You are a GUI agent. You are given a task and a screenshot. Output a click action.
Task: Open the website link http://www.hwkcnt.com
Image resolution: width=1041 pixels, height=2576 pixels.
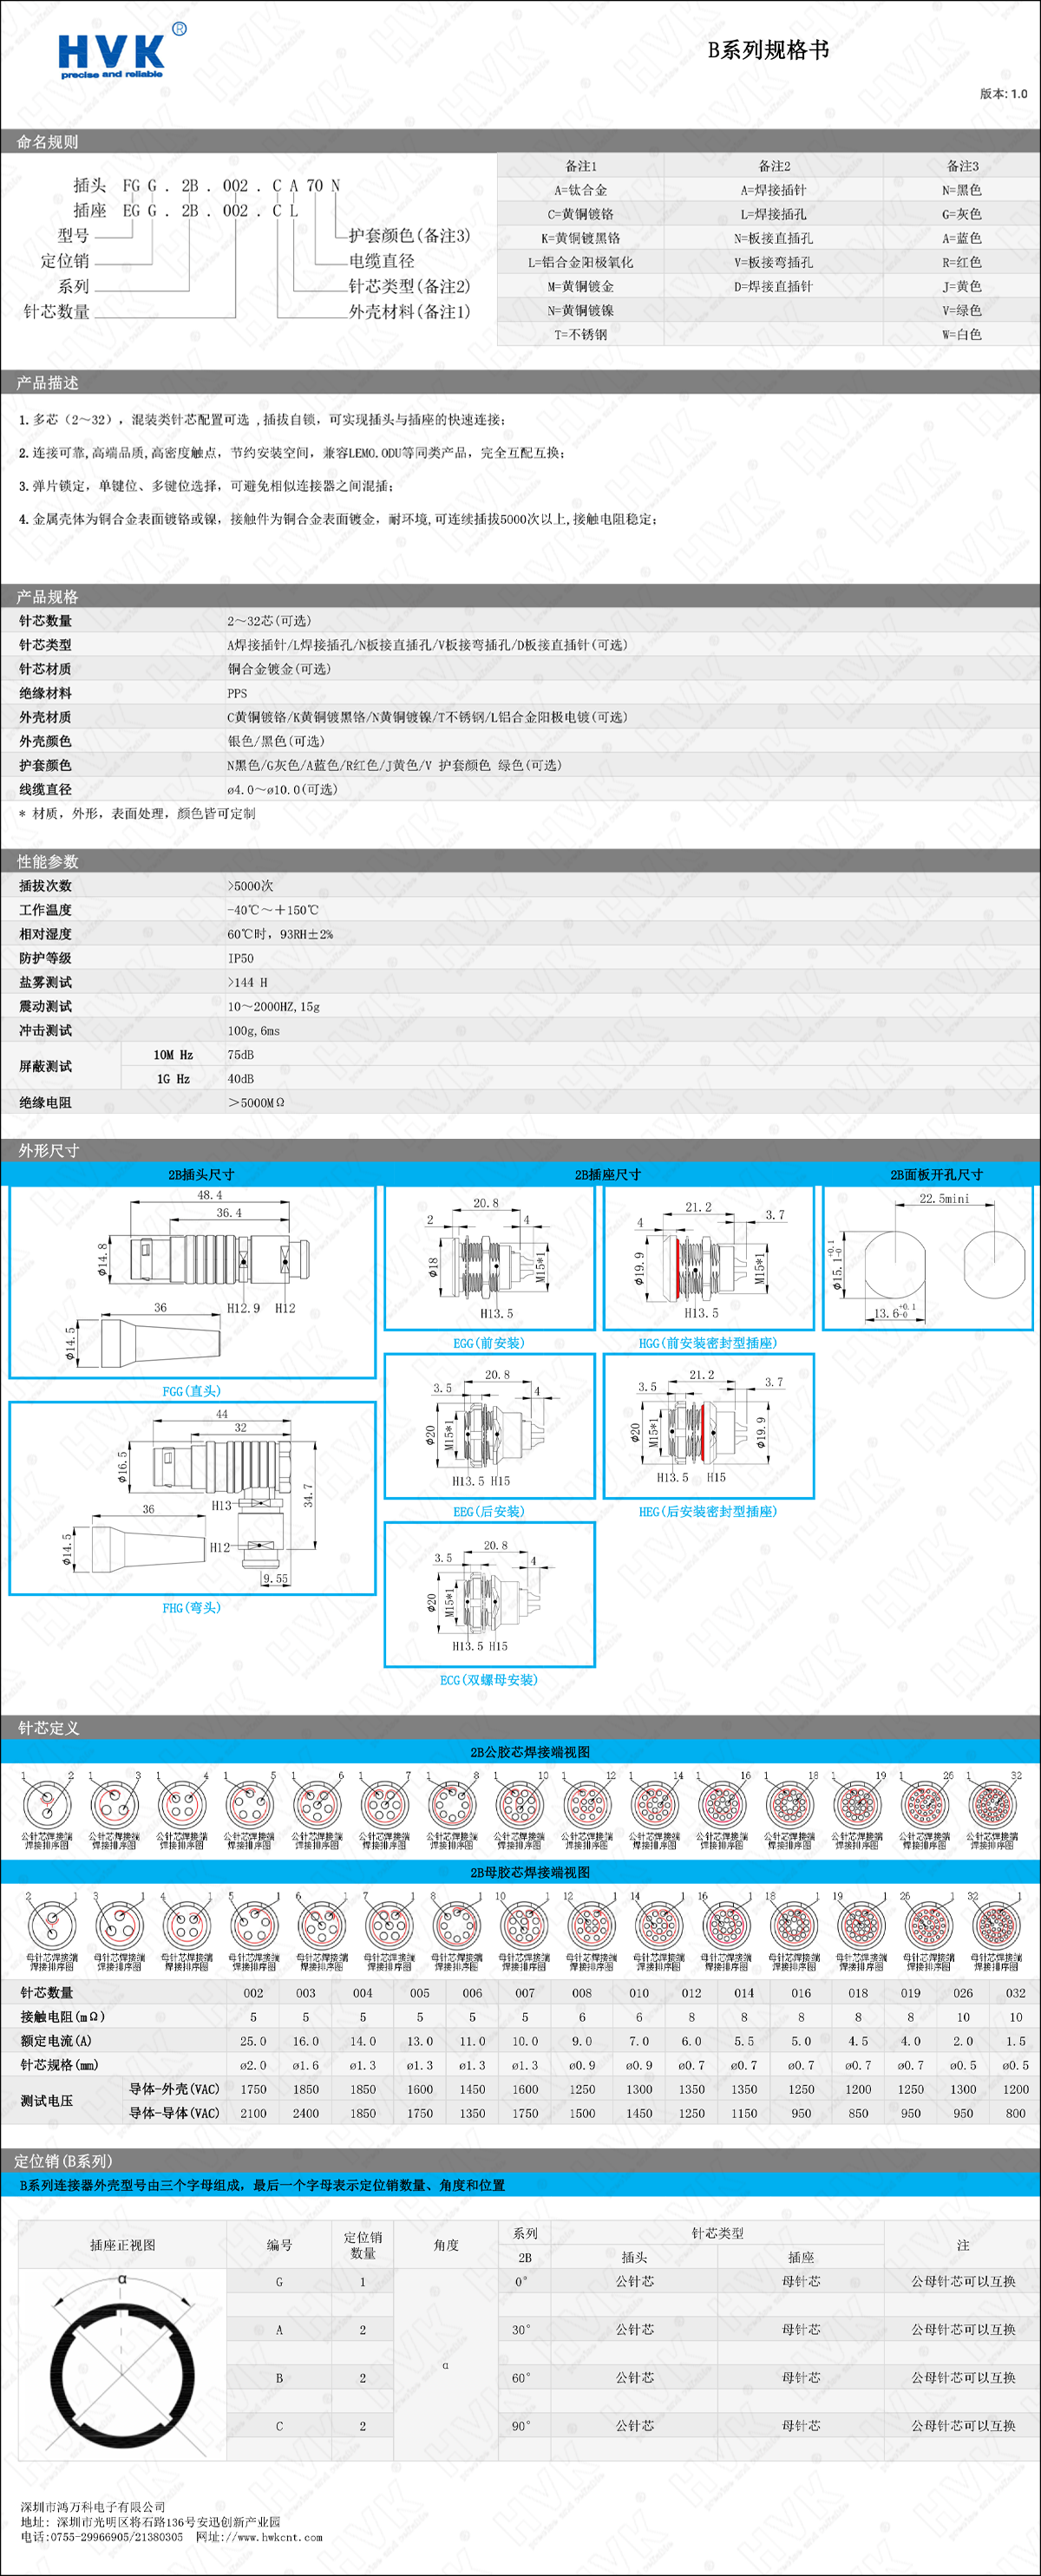click(x=259, y=2537)
